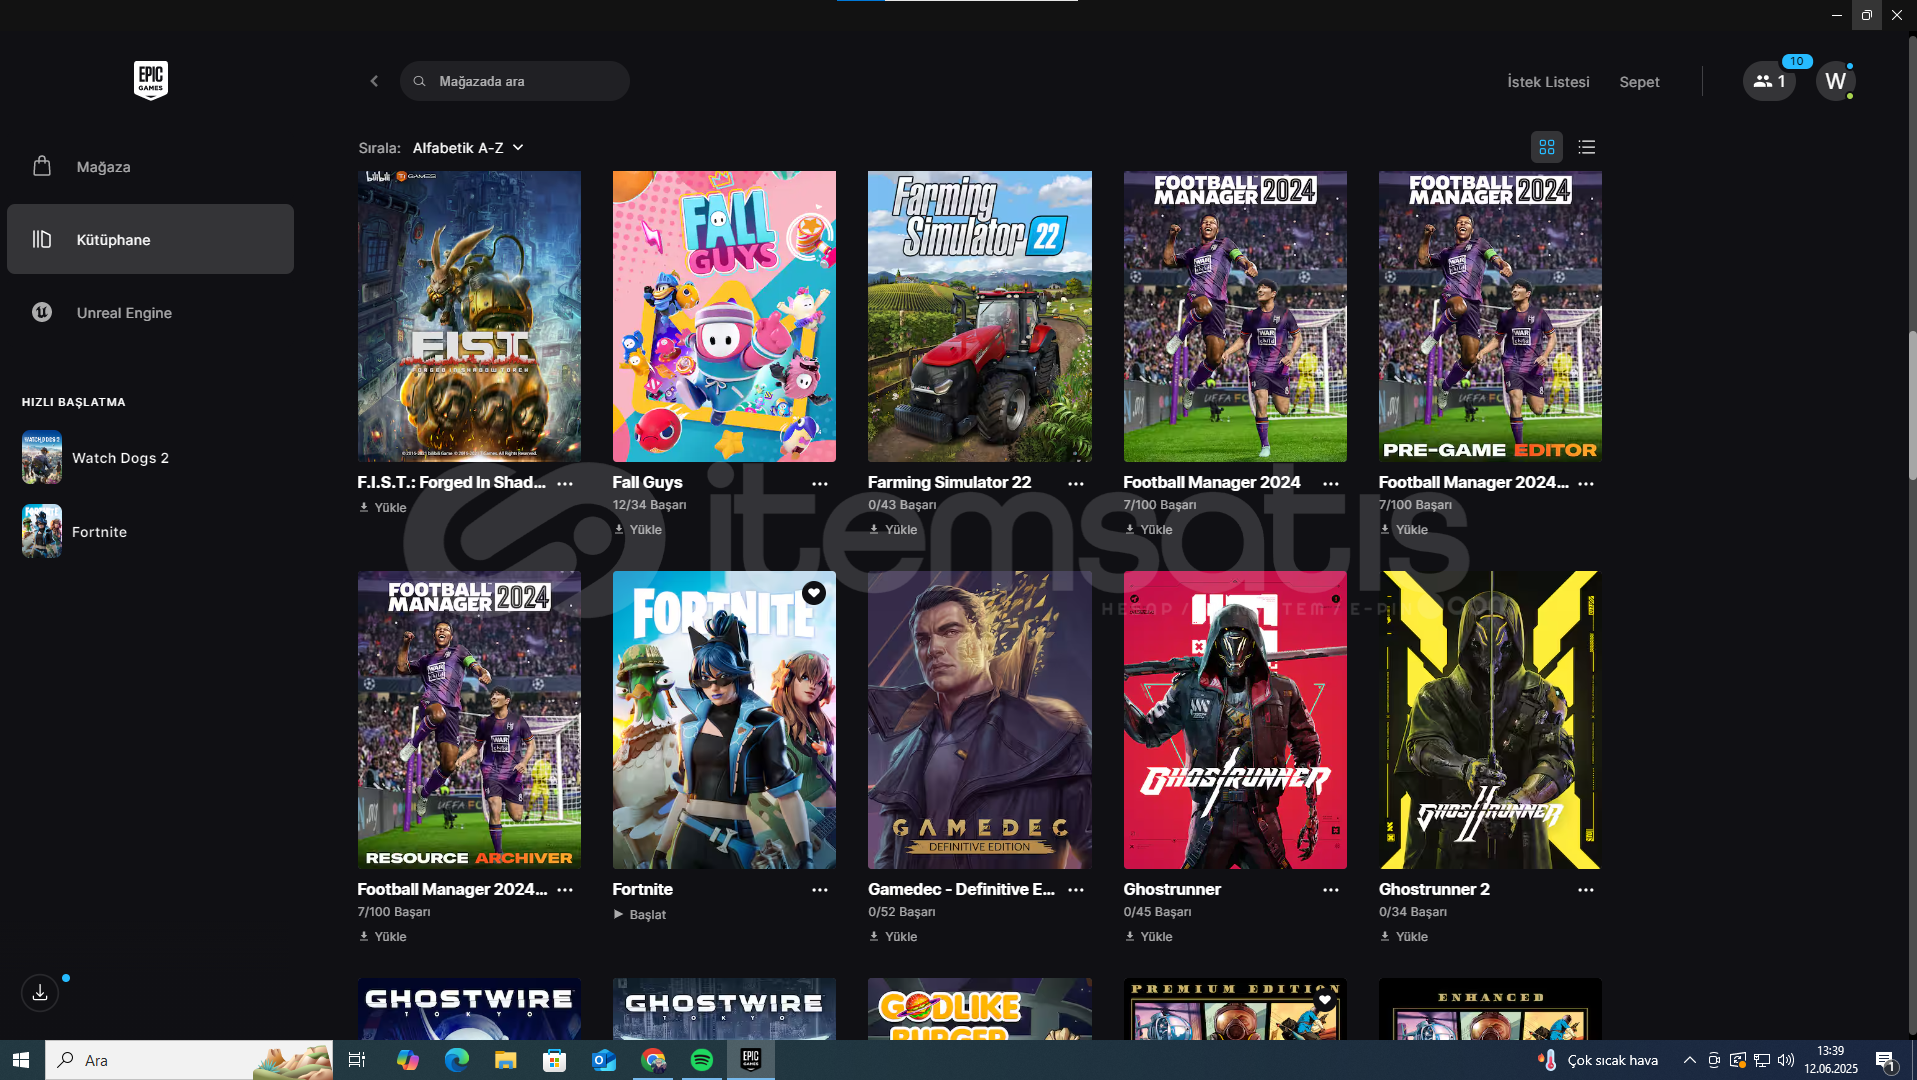The image size is (1917, 1080).
Task: Open F.I.S.T. cover art
Action: tap(469, 316)
